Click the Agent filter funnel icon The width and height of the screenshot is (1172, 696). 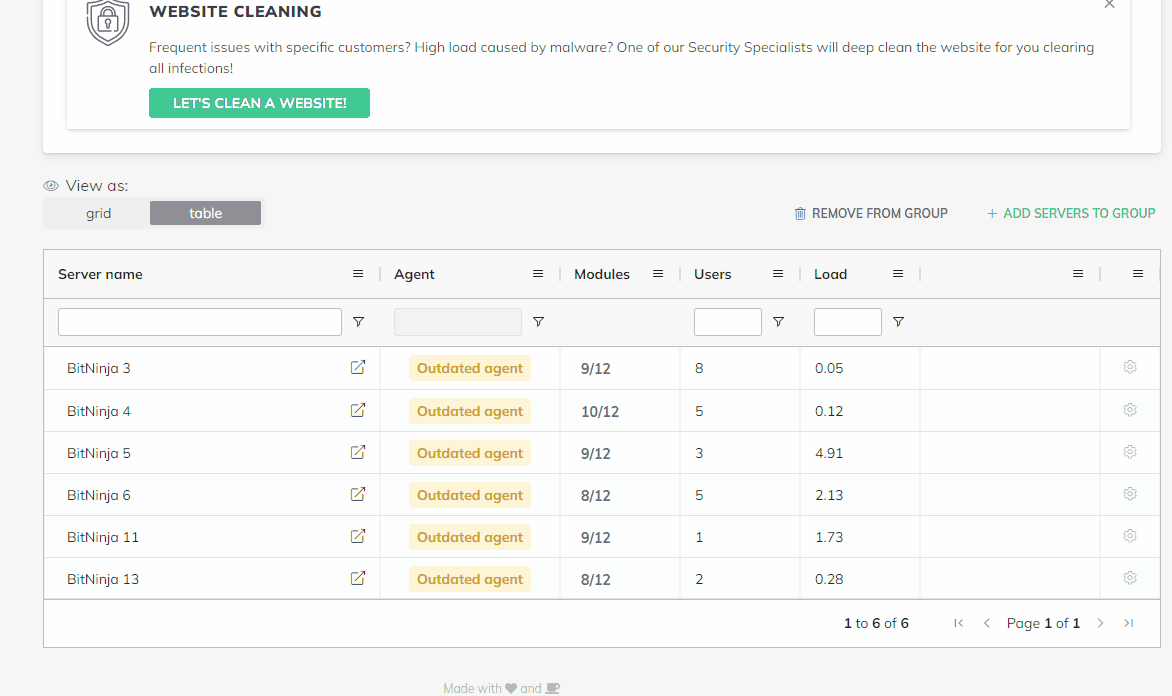[x=538, y=321]
